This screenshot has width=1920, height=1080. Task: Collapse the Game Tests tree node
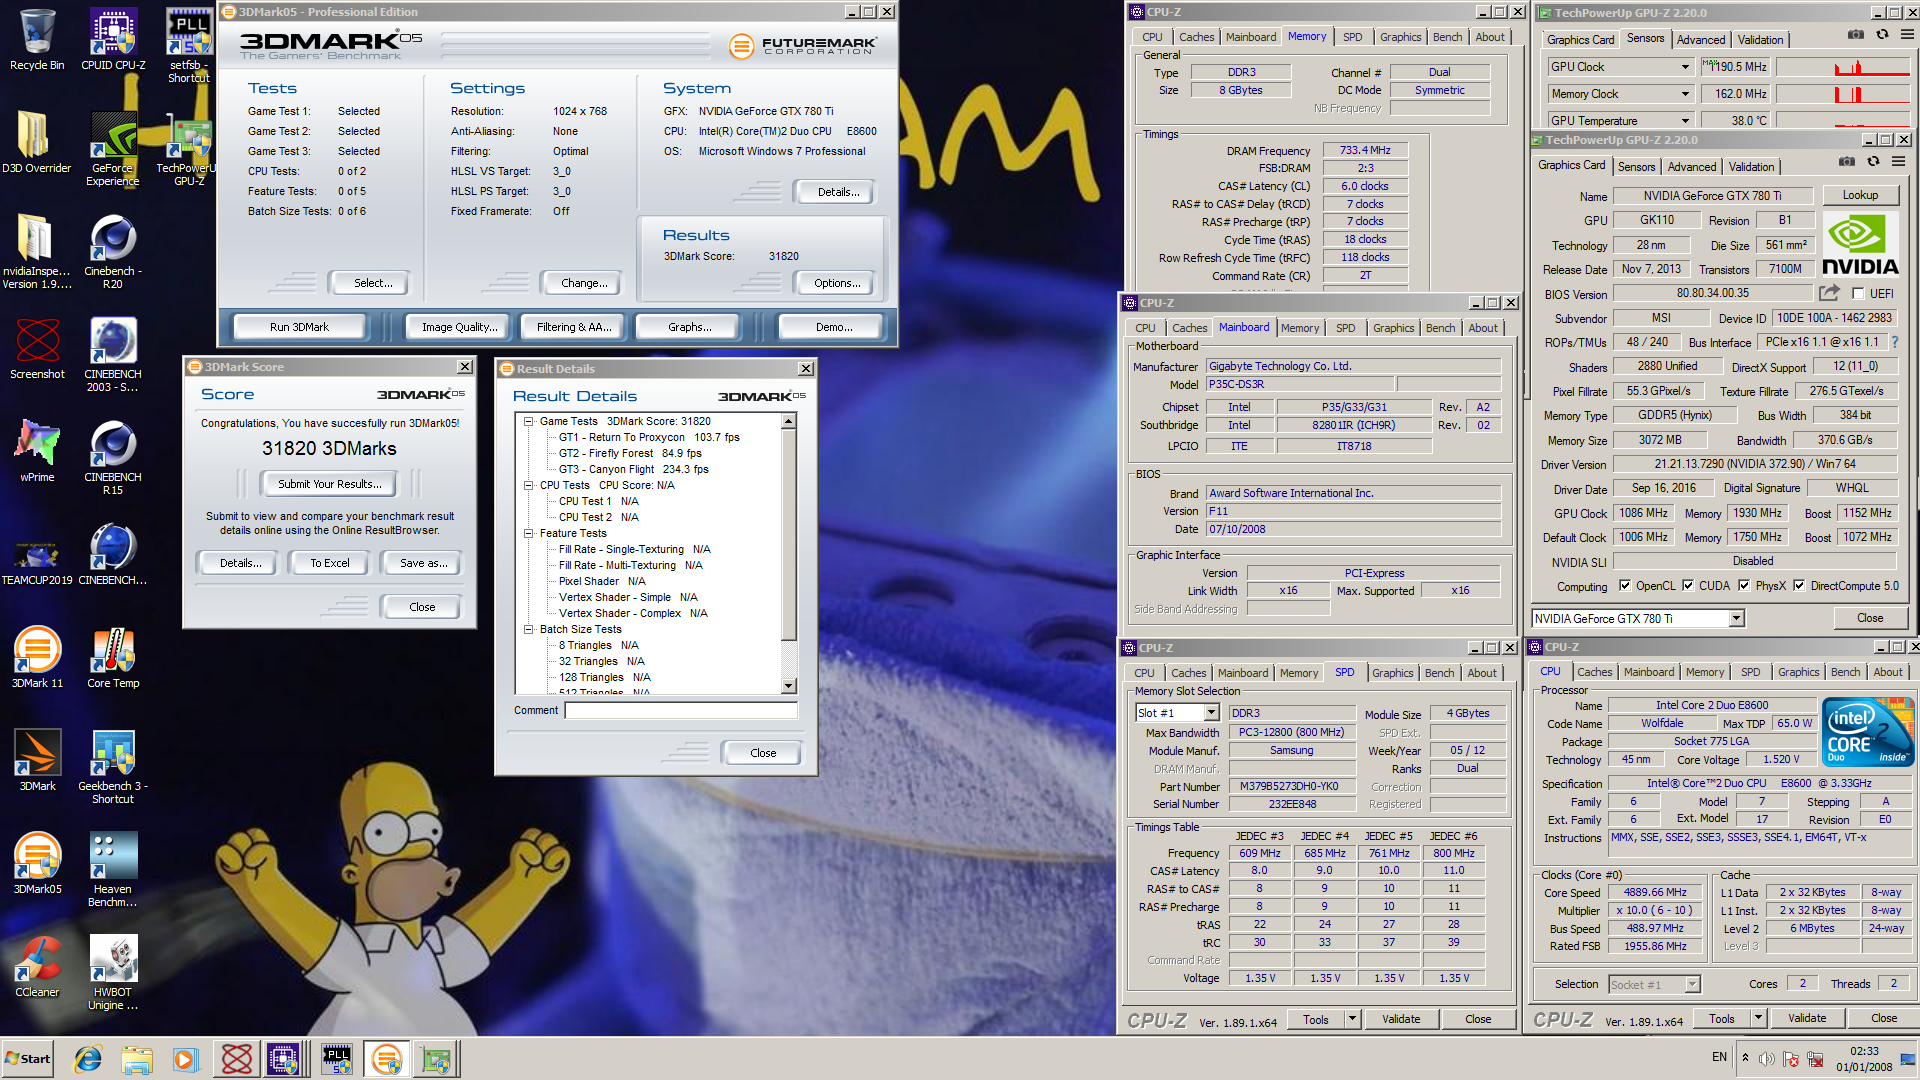click(x=529, y=421)
